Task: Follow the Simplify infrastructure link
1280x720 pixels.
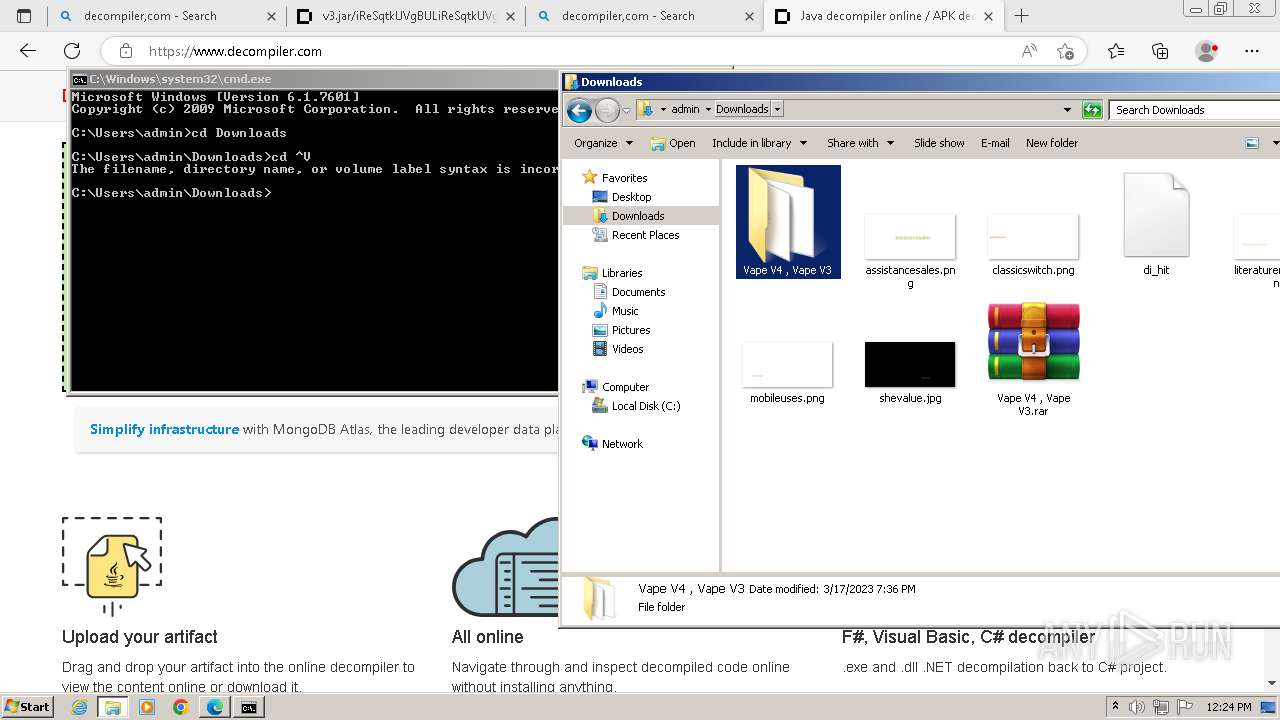Action: (164, 429)
